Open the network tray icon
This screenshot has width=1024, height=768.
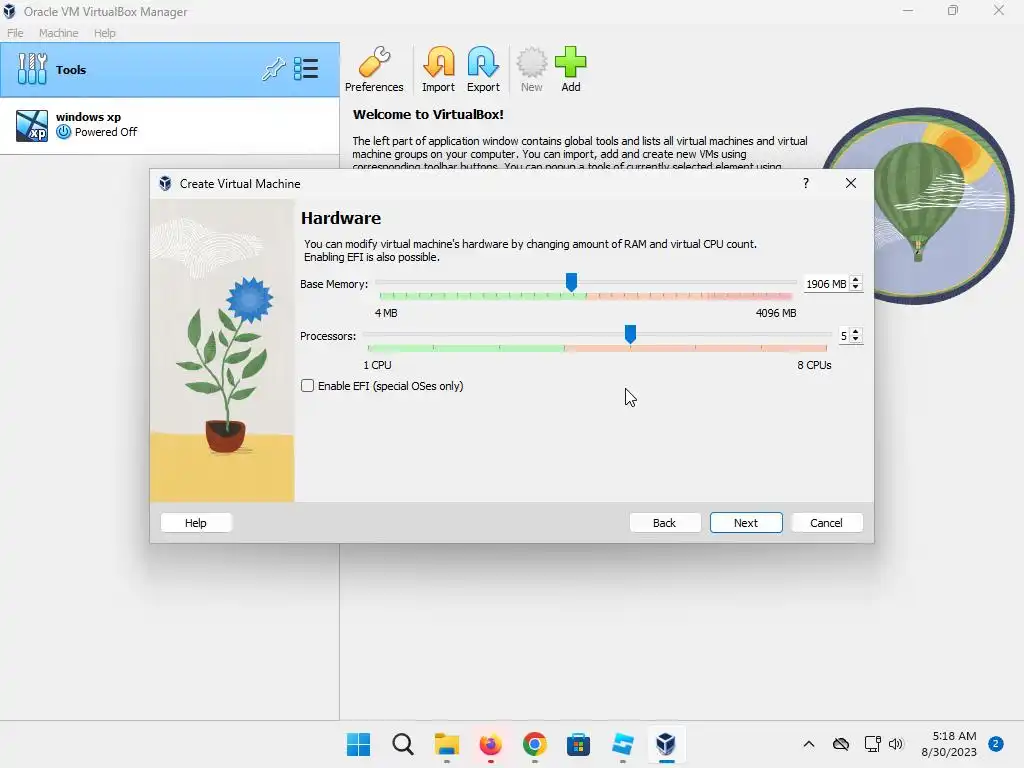[x=872, y=744]
